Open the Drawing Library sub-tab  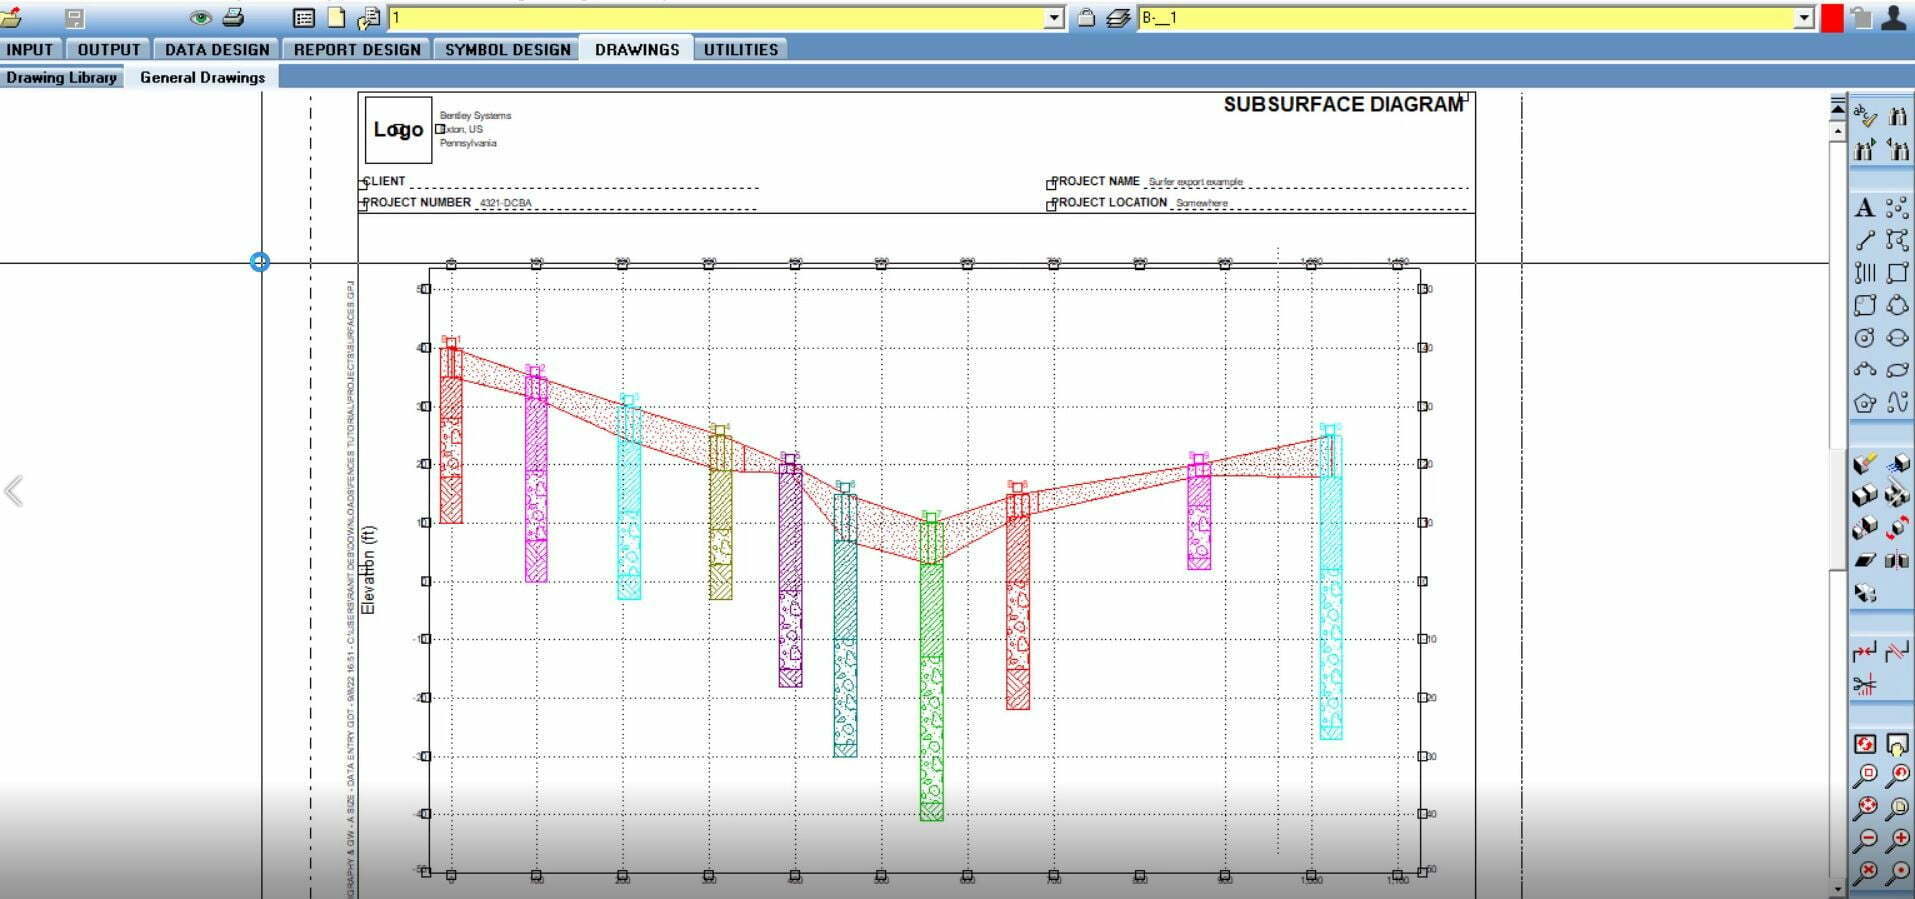(61, 77)
